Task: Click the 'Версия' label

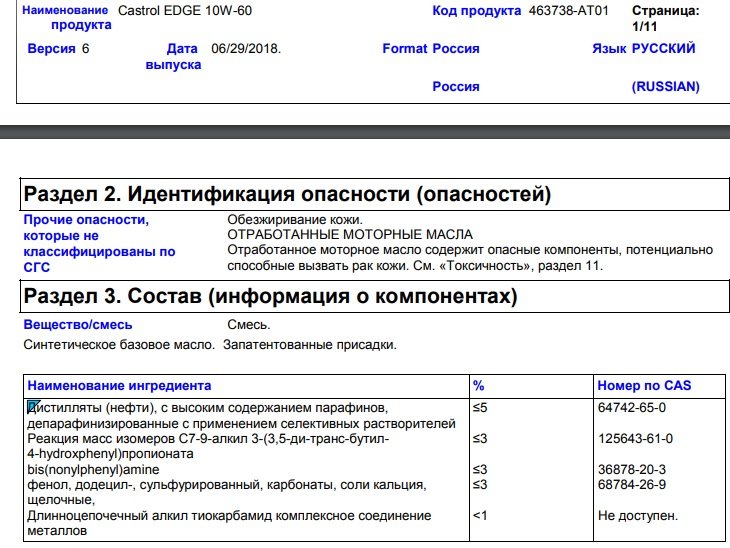Action: (51, 48)
